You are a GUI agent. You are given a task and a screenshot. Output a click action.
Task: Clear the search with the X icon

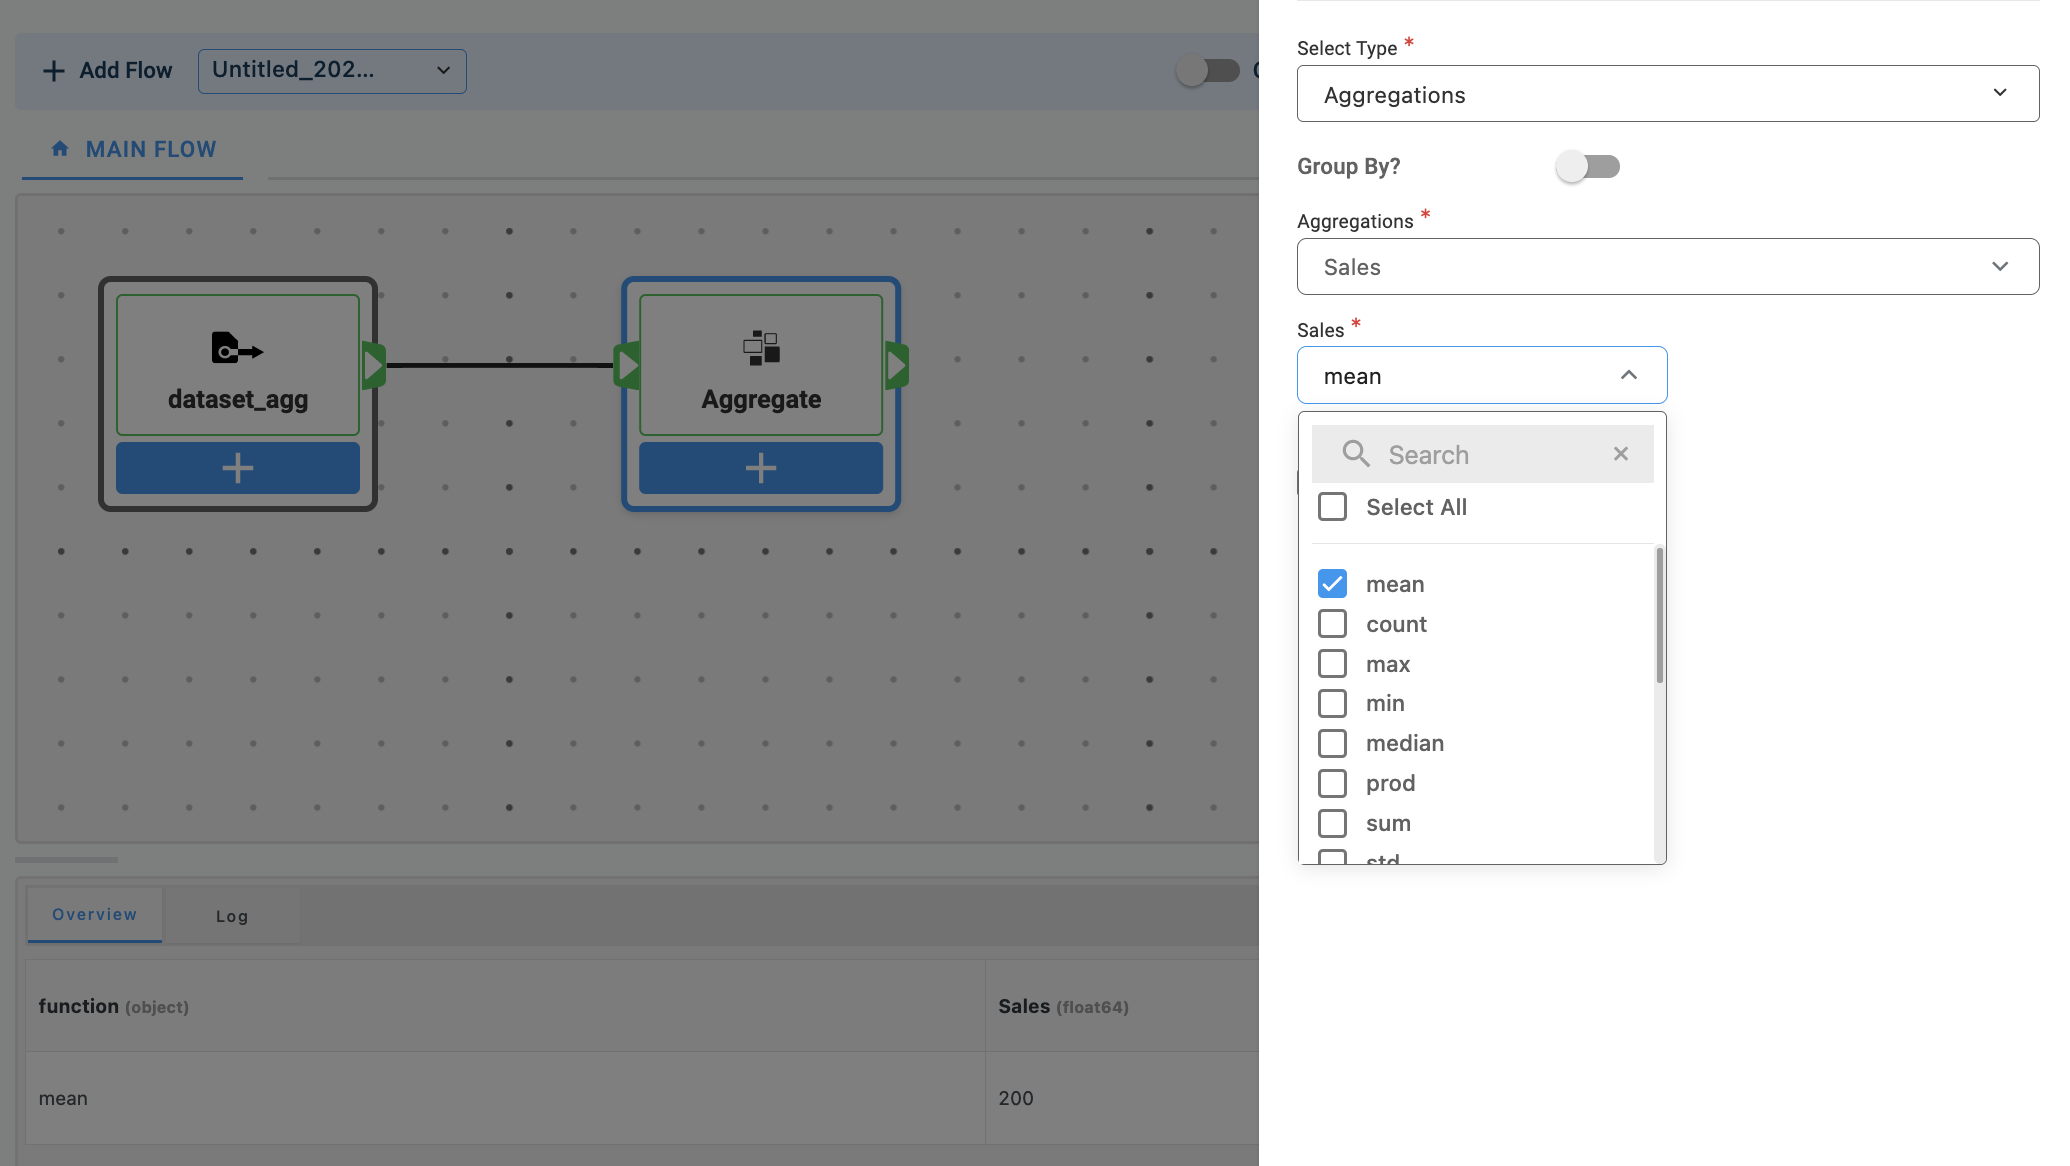point(1620,454)
